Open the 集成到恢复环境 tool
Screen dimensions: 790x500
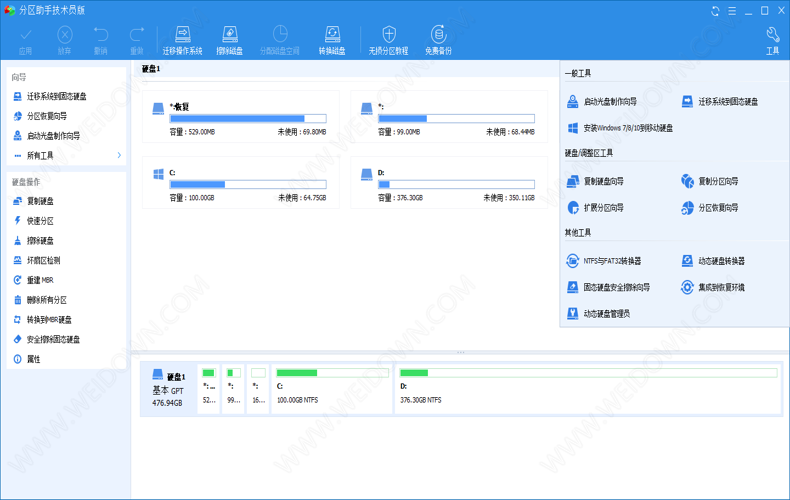pyautogui.click(x=713, y=287)
